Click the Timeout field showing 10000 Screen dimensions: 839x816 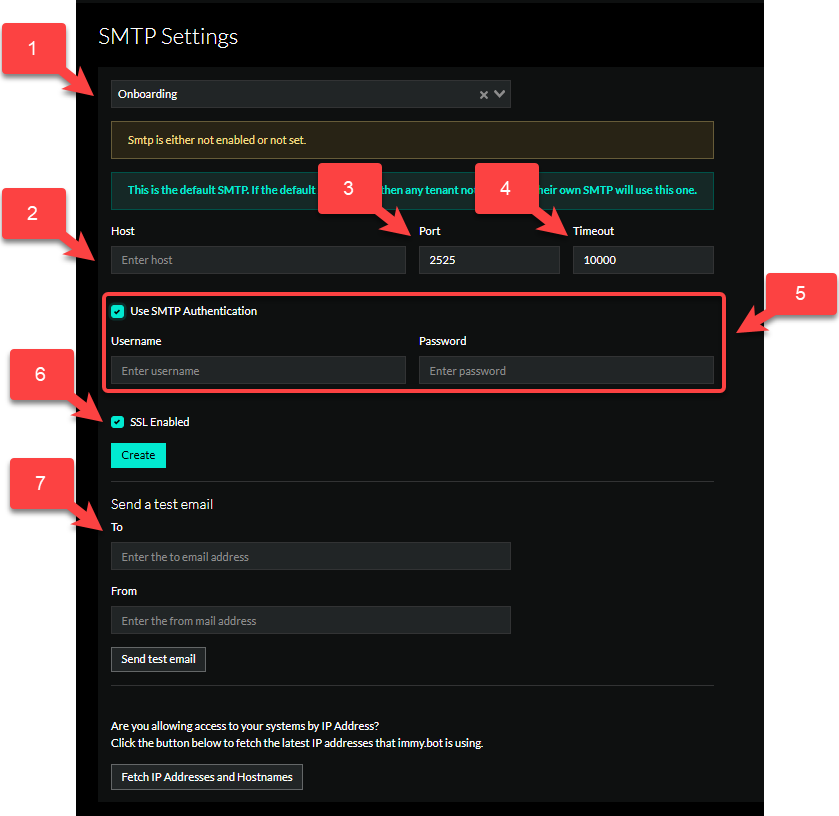click(x=643, y=259)
